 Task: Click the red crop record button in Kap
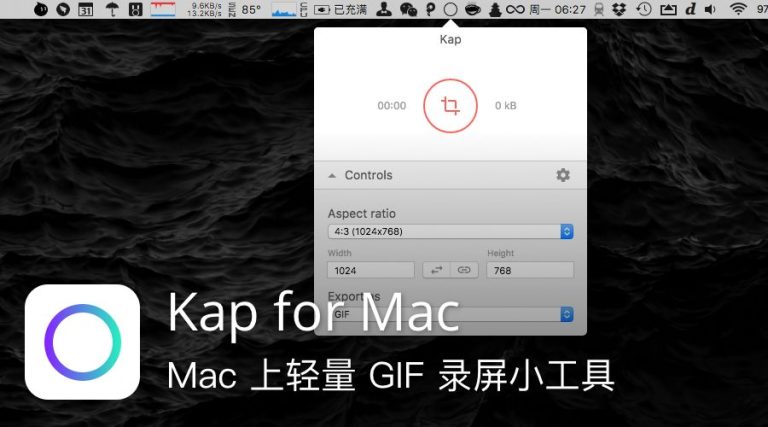[450, 106]
